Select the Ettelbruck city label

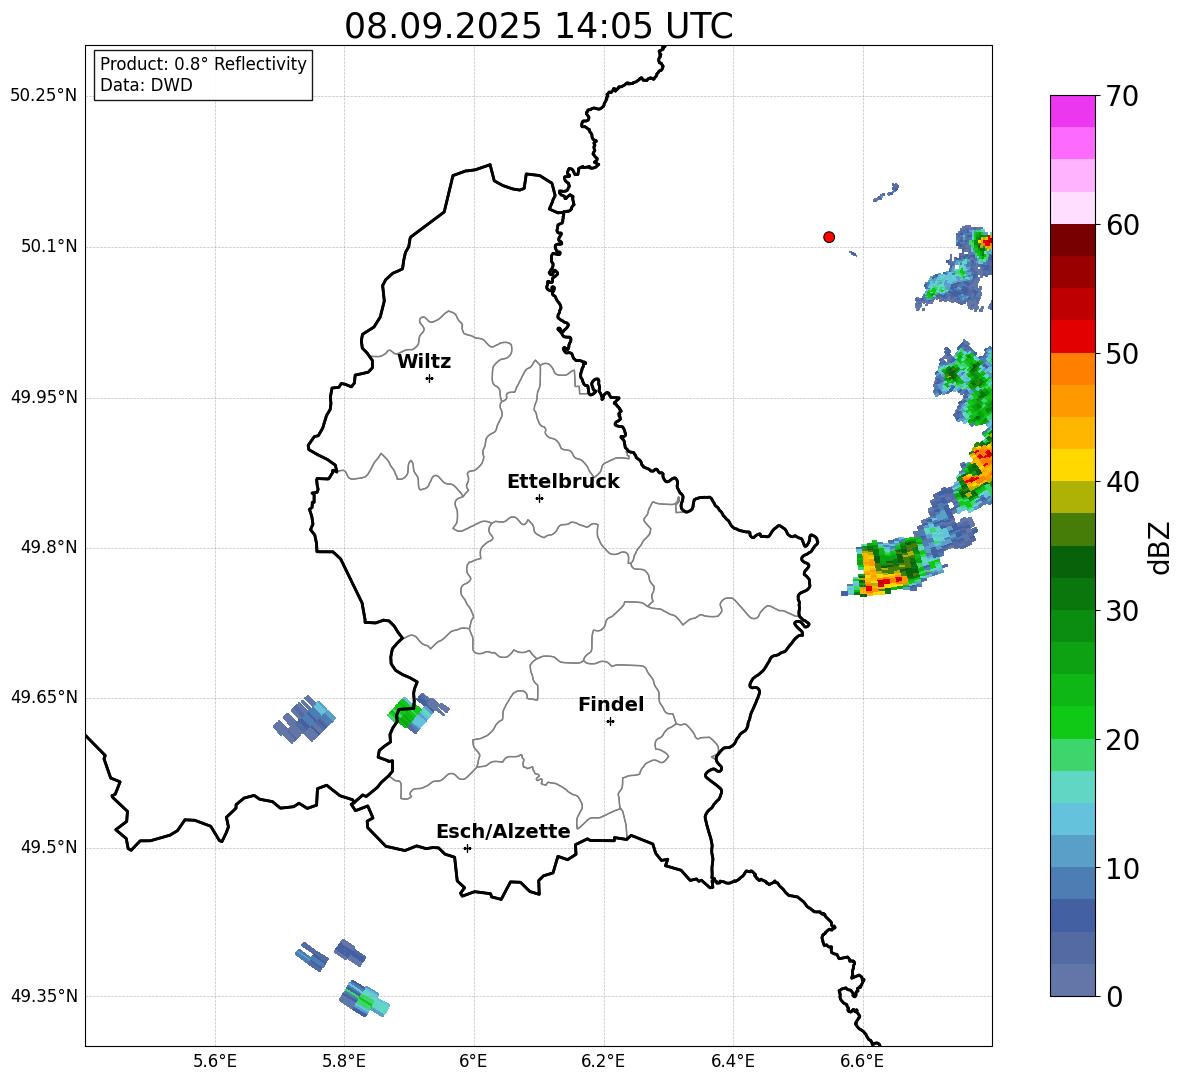(563, 482)
